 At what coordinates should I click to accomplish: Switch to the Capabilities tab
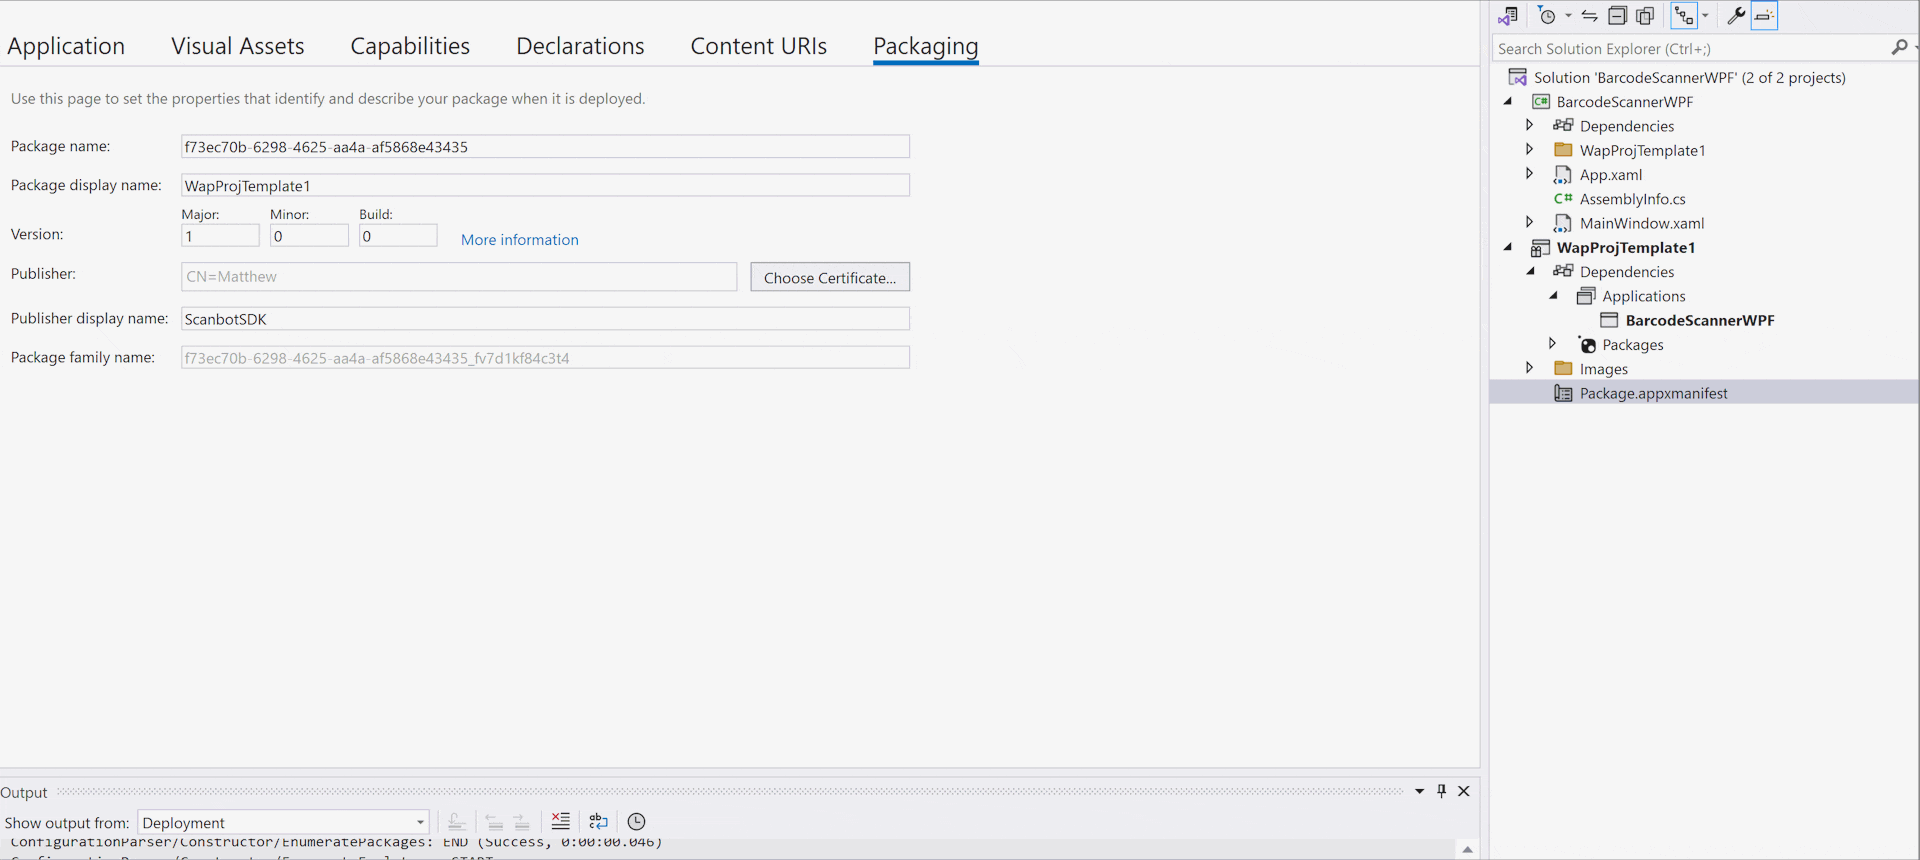(410, 46)
